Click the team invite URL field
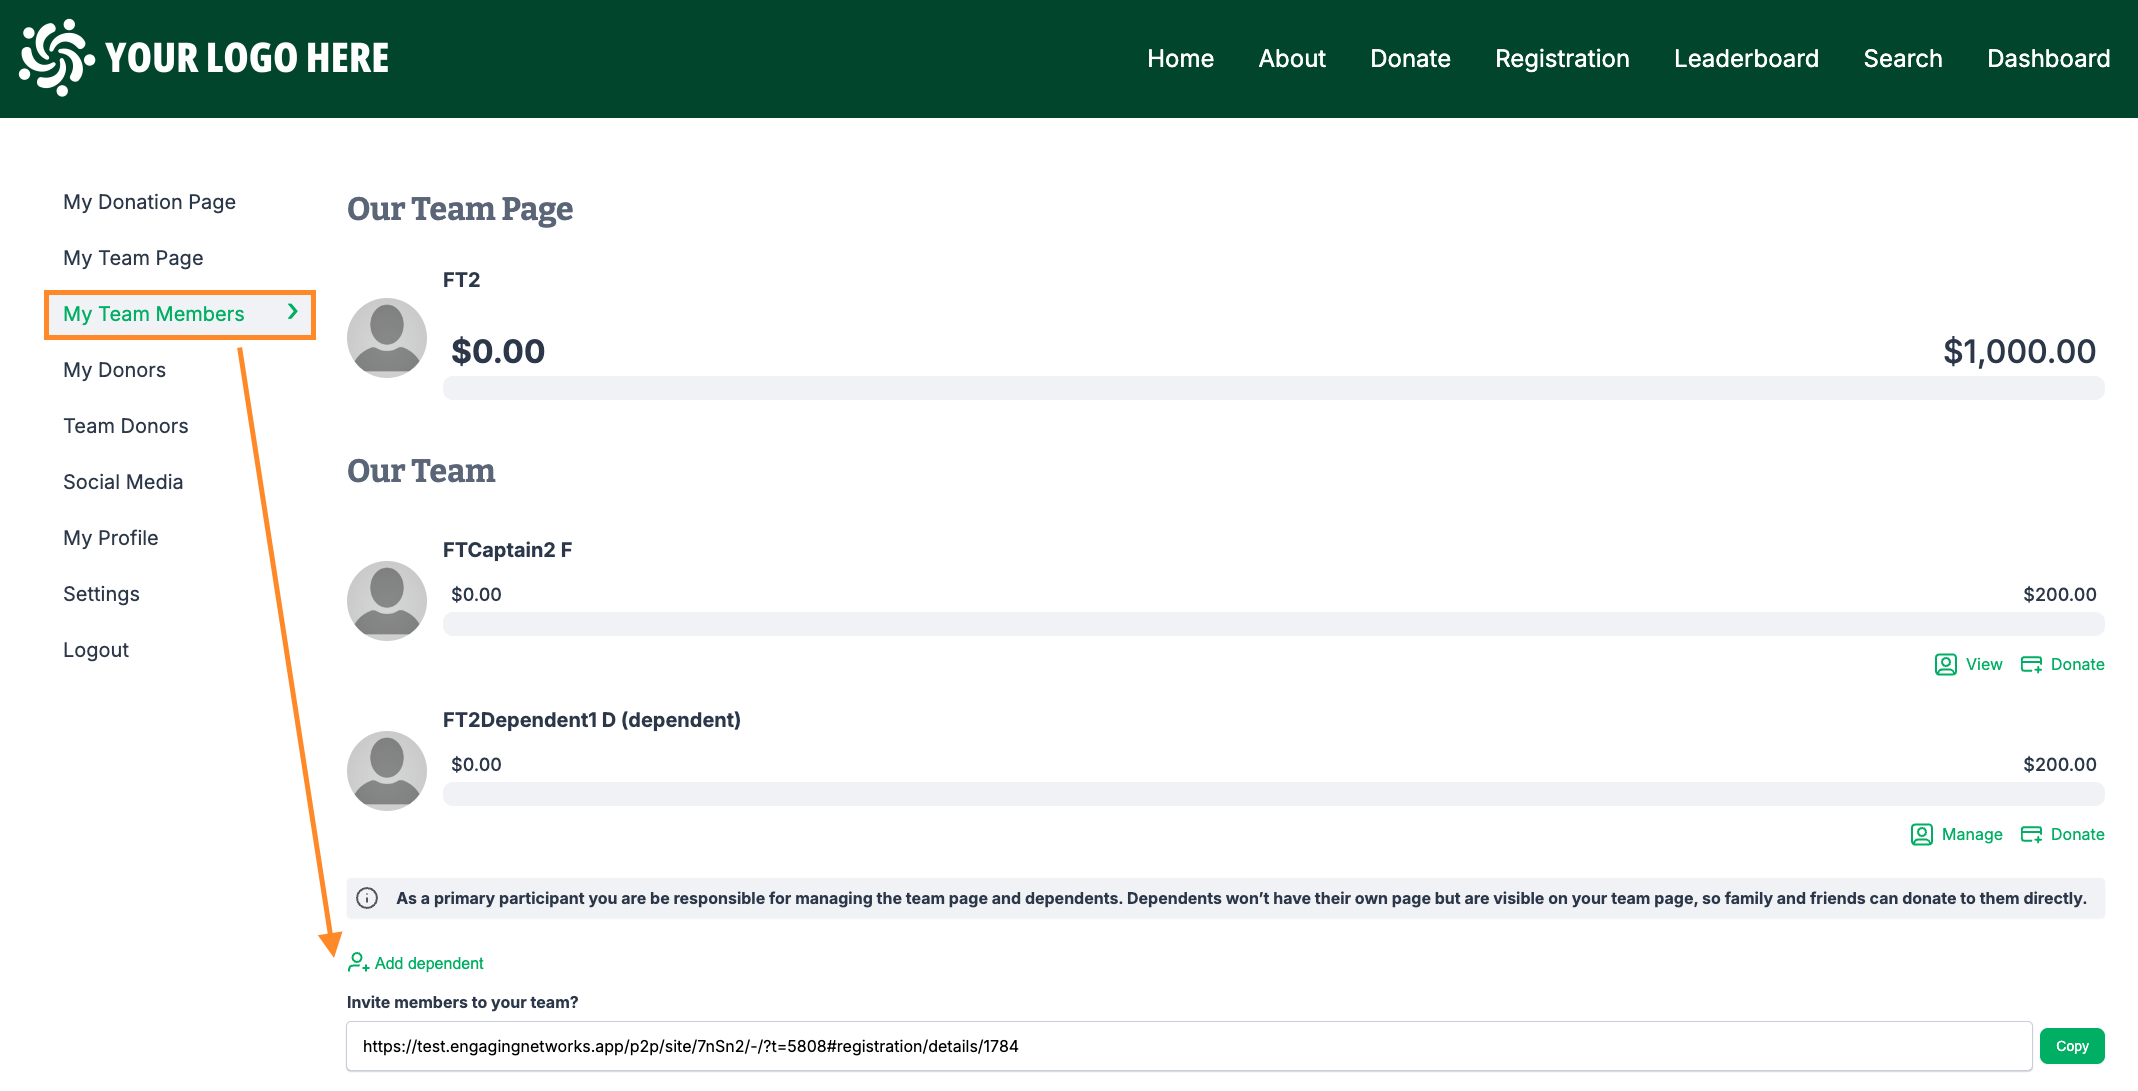 [x=1188, y=1046]
